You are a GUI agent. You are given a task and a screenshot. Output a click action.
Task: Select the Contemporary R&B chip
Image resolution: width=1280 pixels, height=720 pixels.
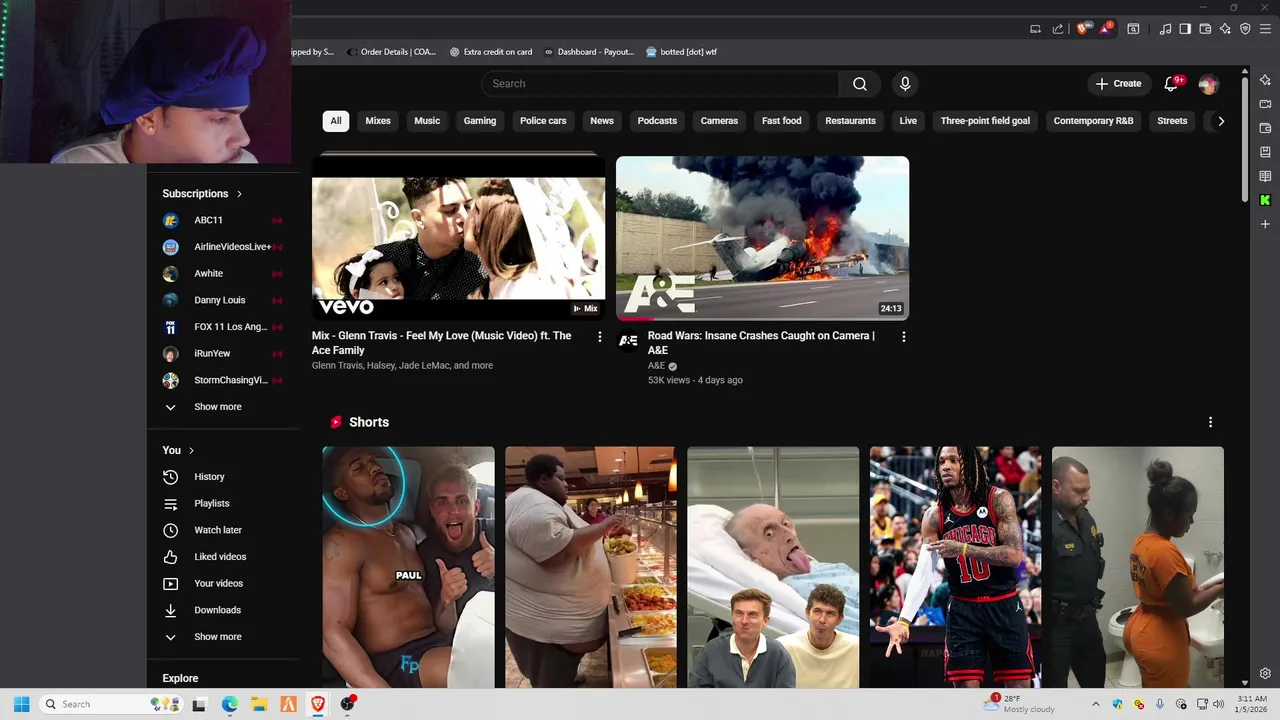1093,121
